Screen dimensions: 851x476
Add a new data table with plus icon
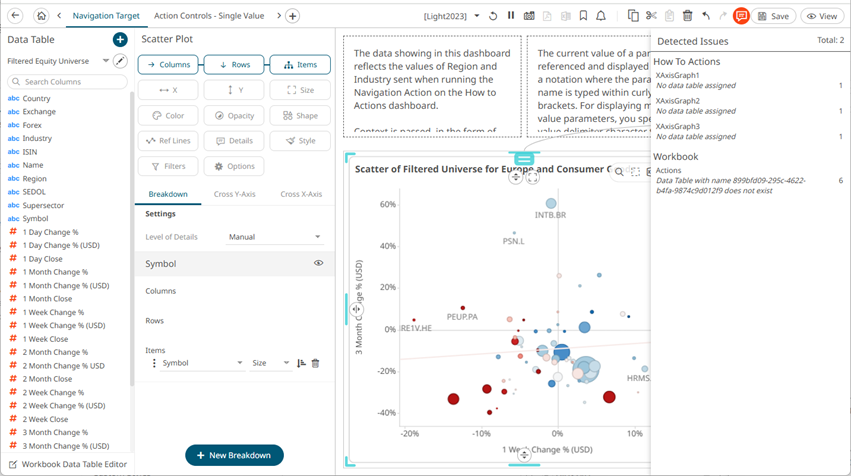coord(120,39)
